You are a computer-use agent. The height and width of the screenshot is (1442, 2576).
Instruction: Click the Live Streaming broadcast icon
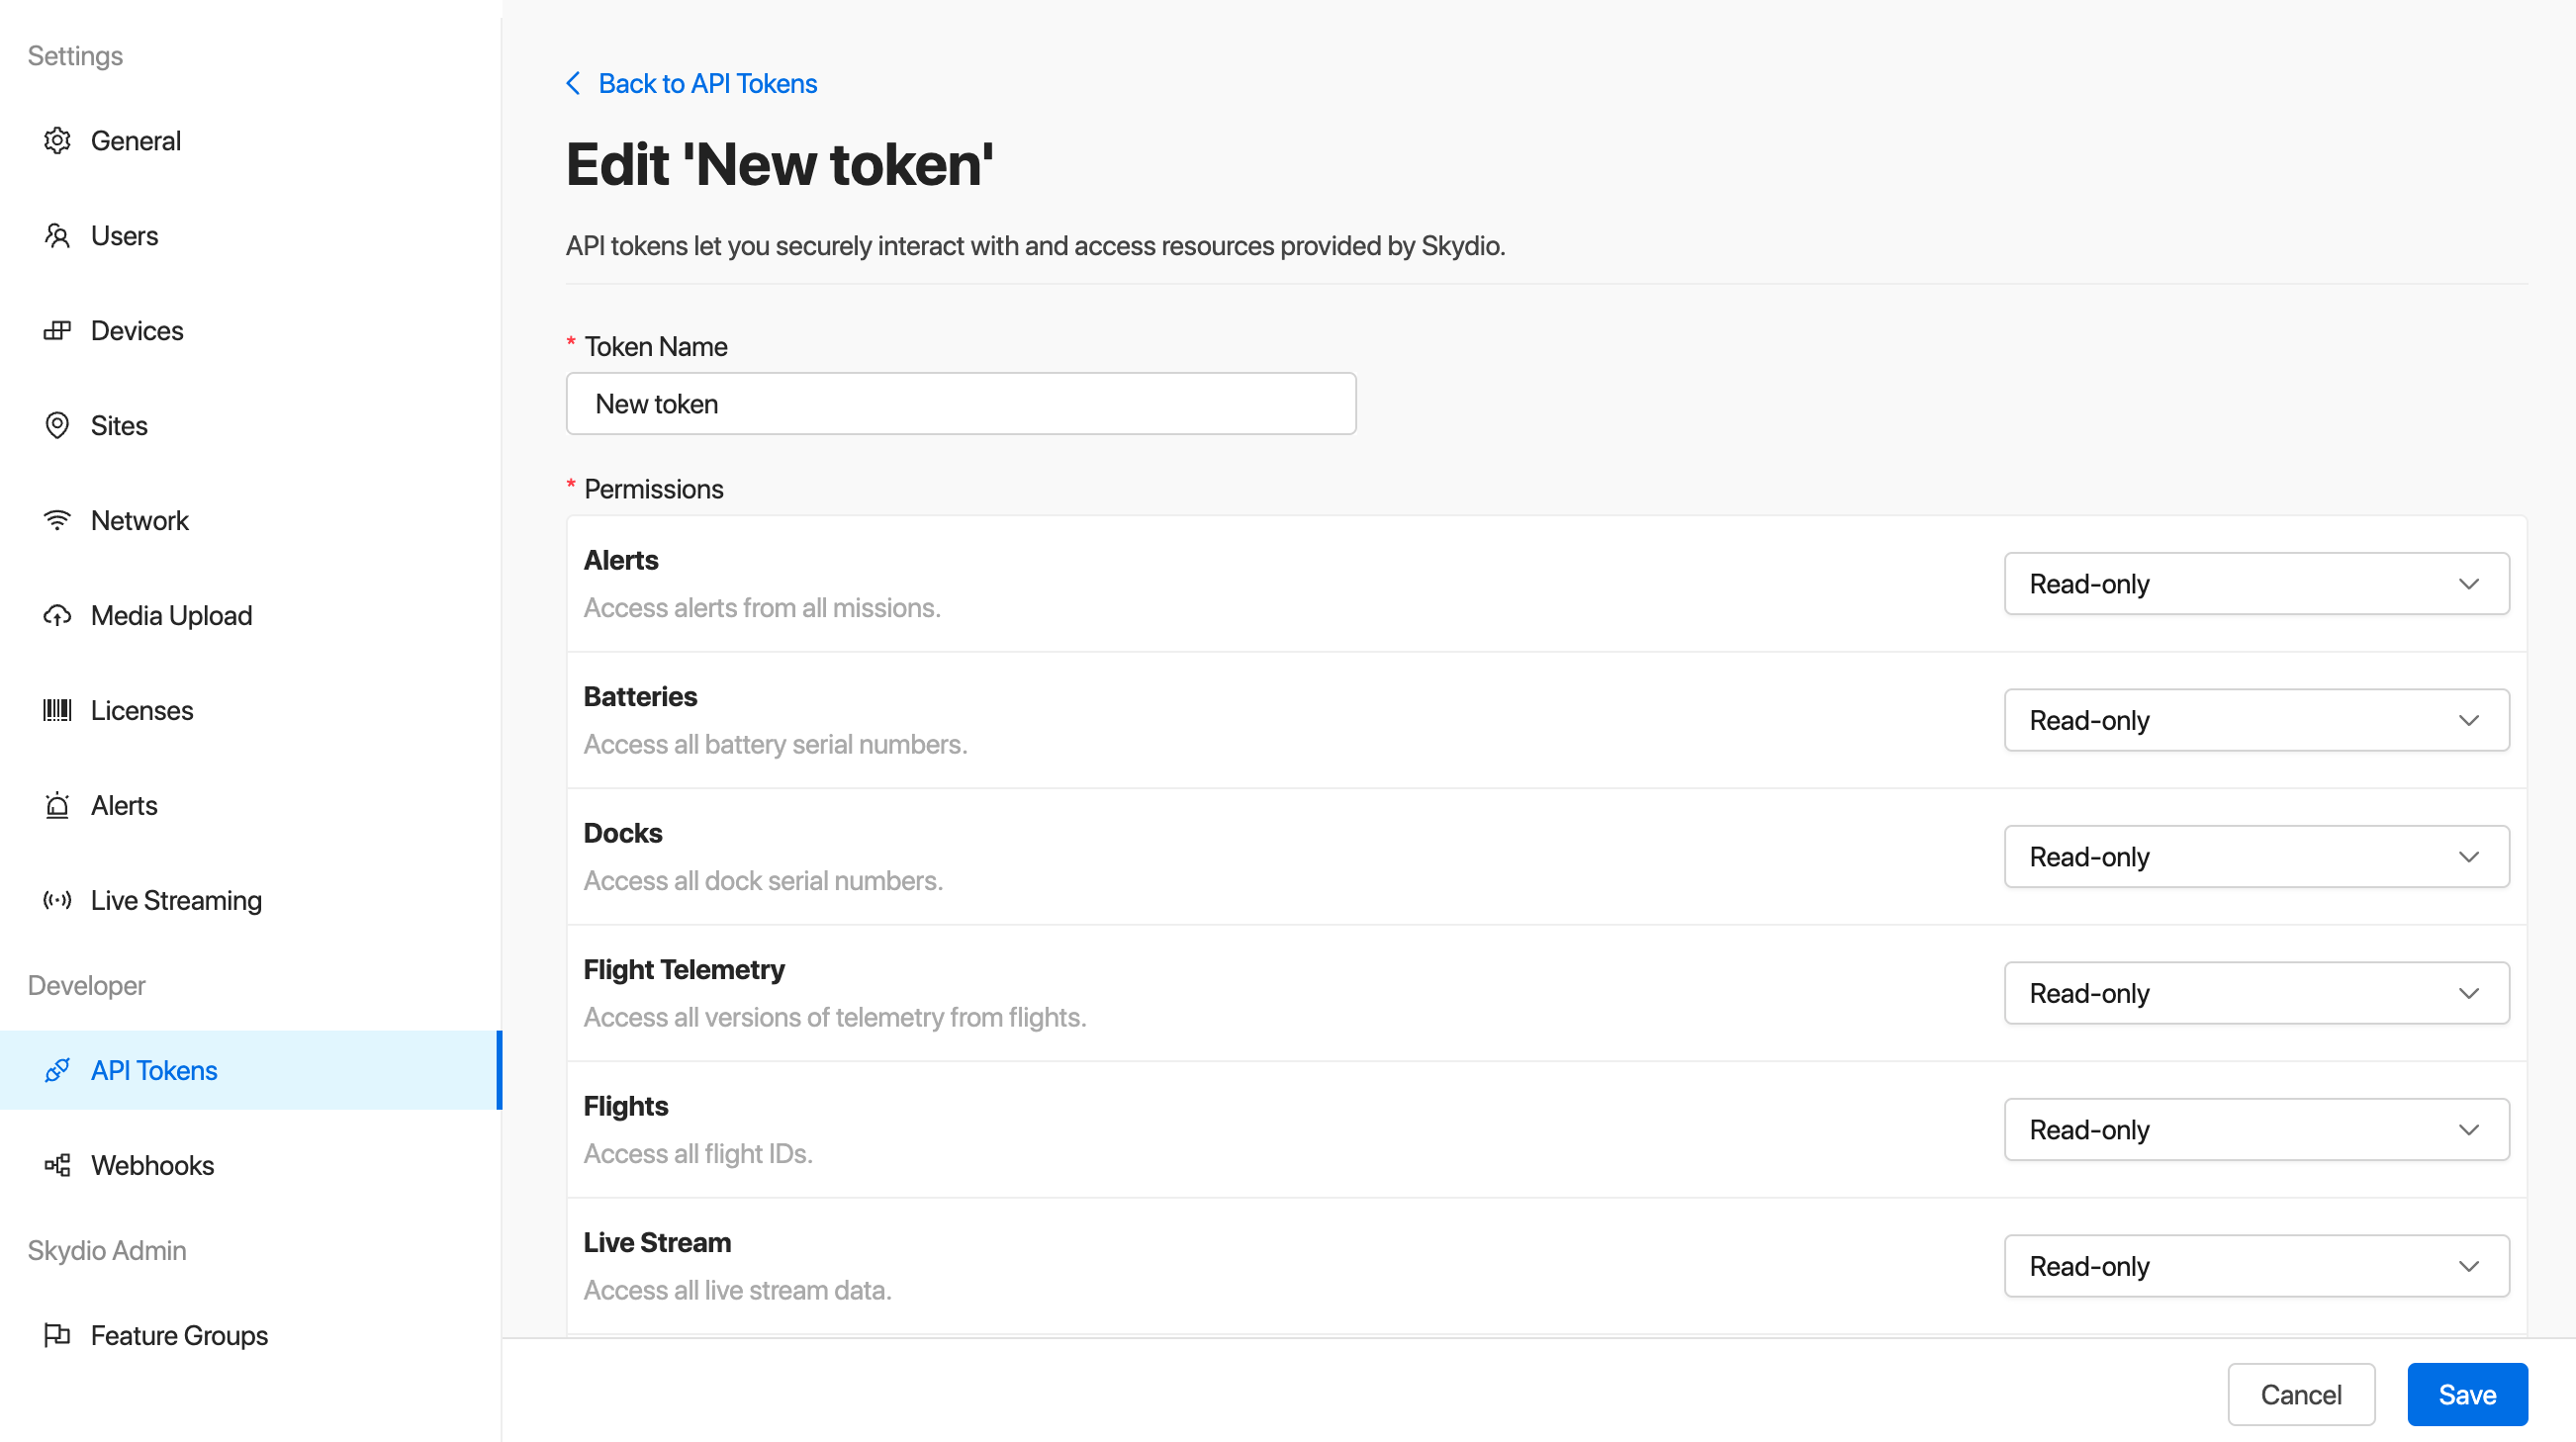pos(57,901)
